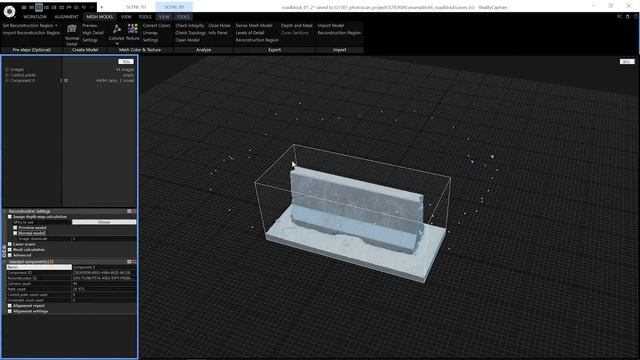The width and height of the screenshot is (640, 360).
Task: Expand Laser scans section
Action: (x=10, y=244)
